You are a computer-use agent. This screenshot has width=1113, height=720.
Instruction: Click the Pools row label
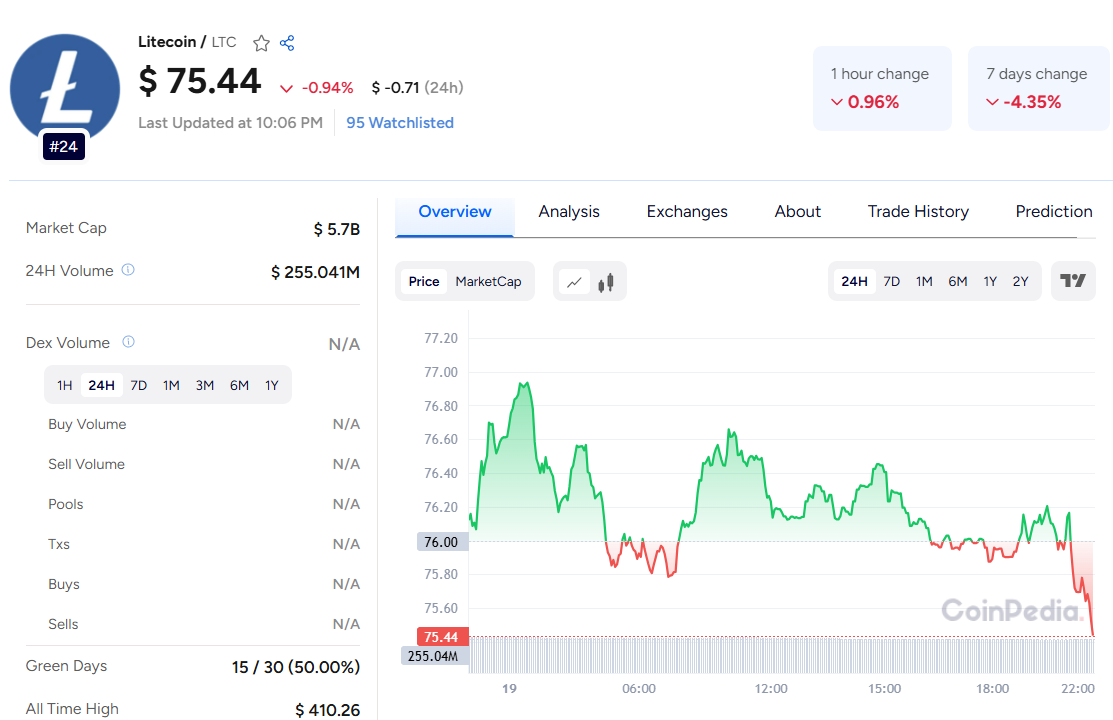point(65,504)
